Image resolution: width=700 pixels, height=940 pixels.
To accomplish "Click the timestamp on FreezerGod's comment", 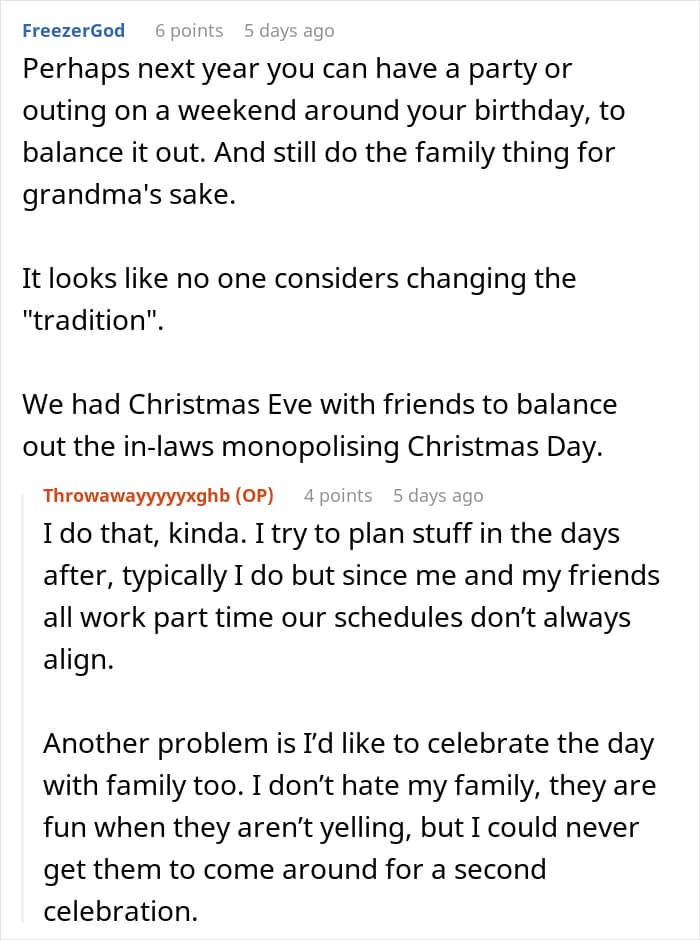I will pos(288,30).
